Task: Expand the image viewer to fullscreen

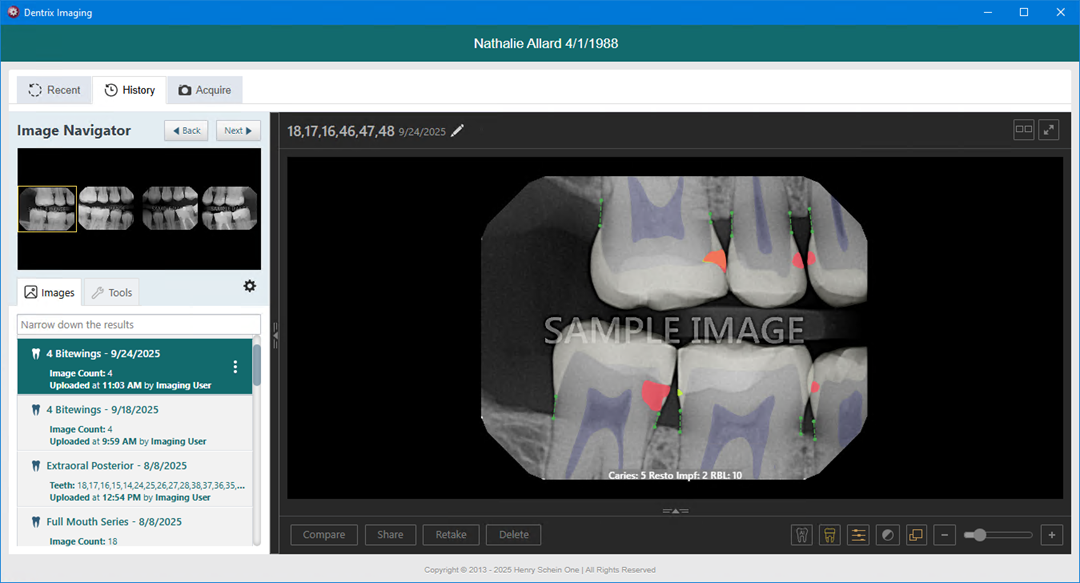Action: pos(1049,130)
